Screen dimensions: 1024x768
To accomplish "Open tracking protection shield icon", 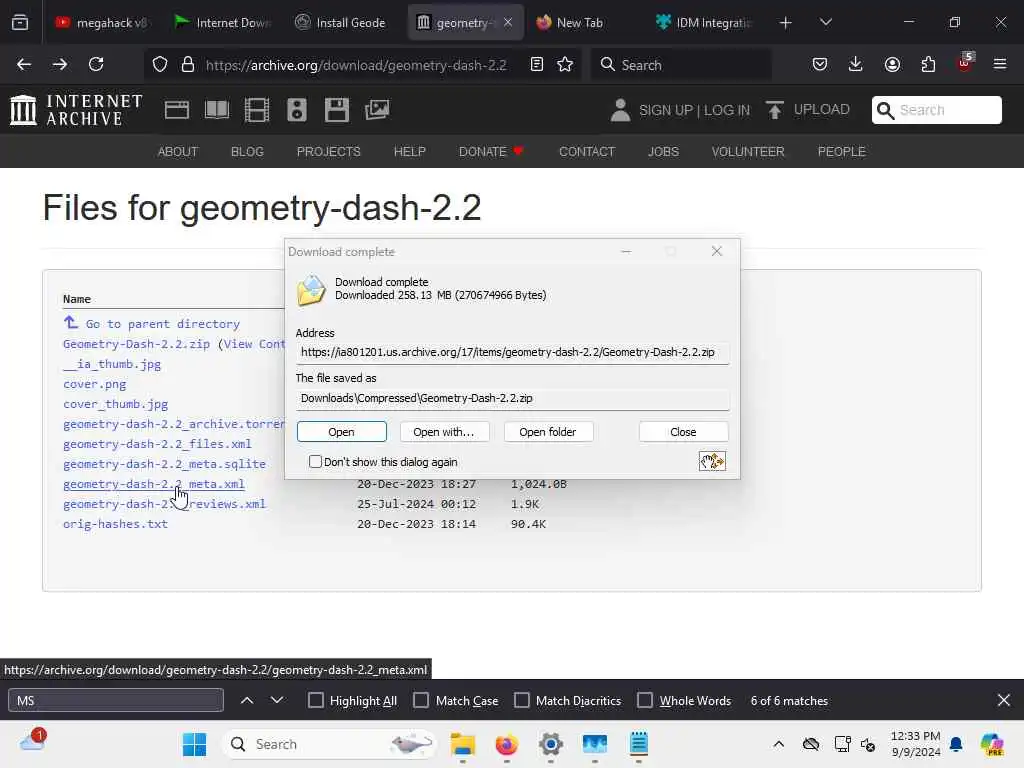I will coord(160,65).
